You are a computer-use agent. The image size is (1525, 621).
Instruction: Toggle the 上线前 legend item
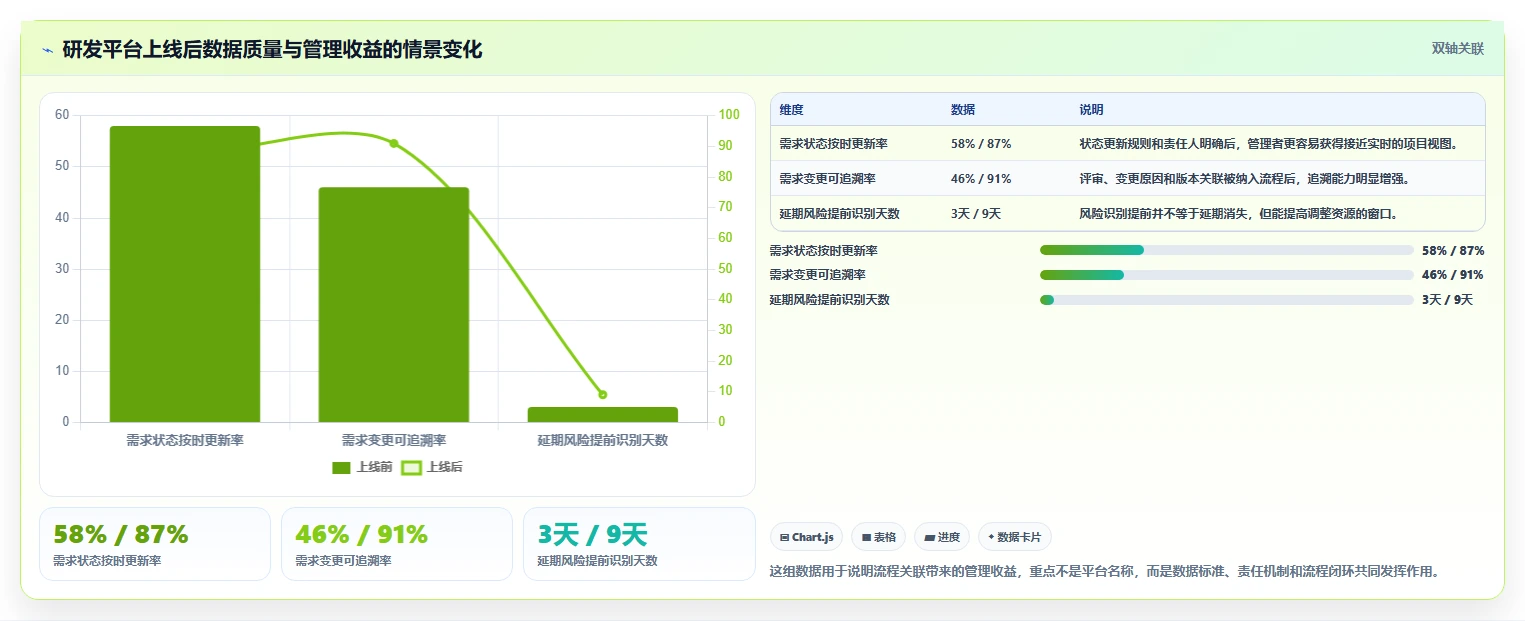tap(362, 467)
